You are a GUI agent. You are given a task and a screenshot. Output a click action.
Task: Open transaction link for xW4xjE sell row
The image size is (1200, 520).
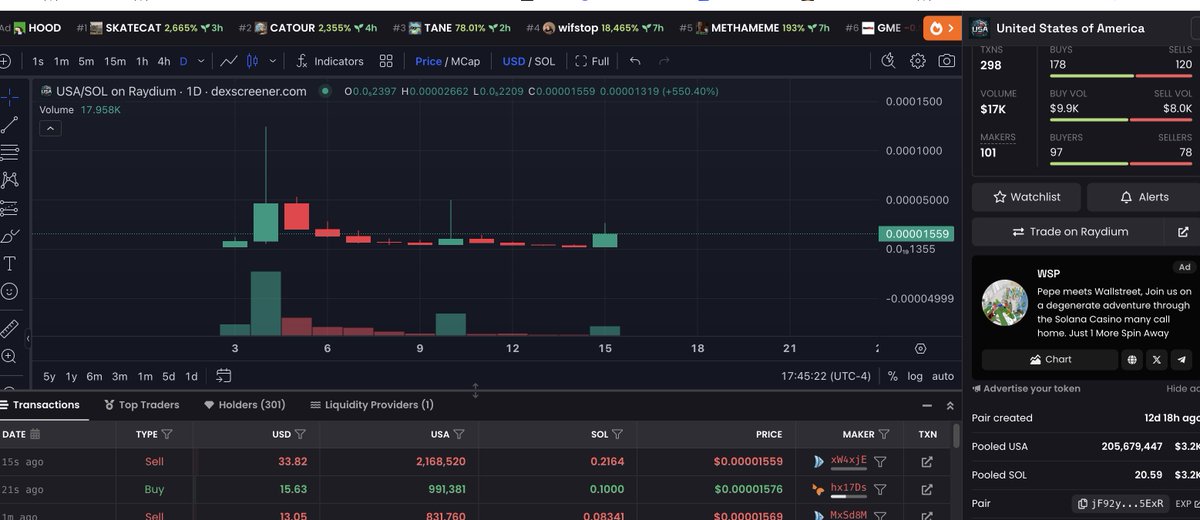(926, 462)
